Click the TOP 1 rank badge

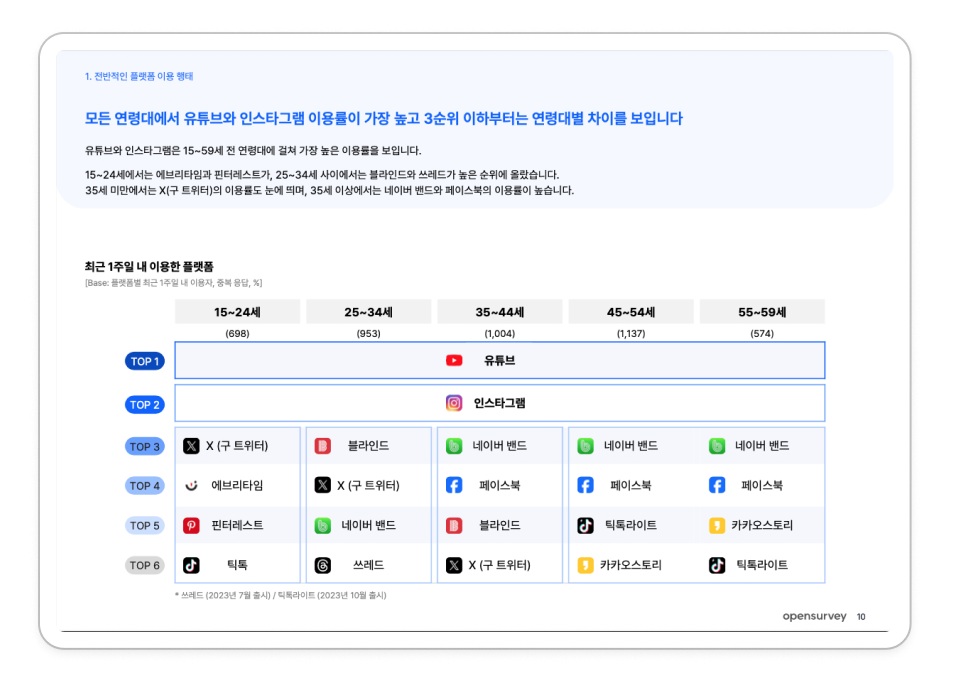click(x=145, y=362)
